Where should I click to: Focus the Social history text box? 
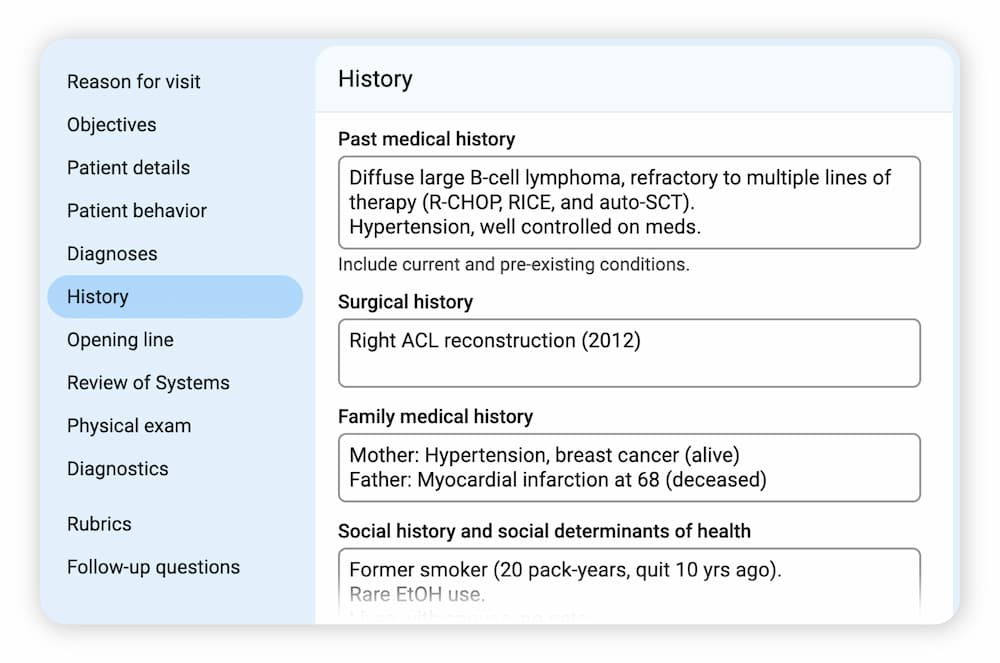[x=629, y=582]
